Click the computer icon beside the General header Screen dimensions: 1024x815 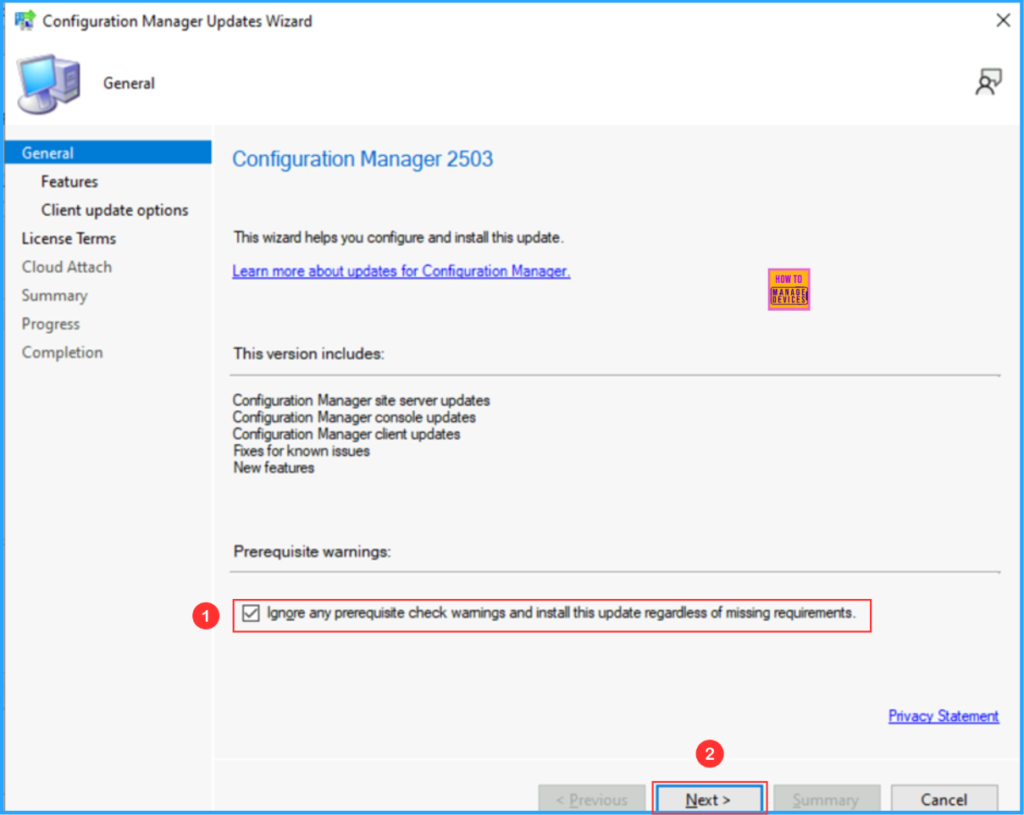point(48,84)
